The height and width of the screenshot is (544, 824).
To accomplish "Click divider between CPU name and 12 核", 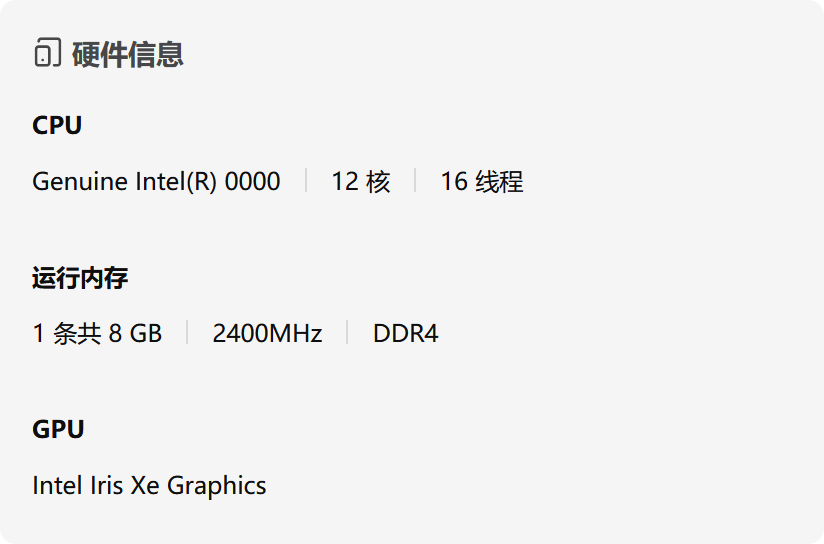I will point(306,181).
